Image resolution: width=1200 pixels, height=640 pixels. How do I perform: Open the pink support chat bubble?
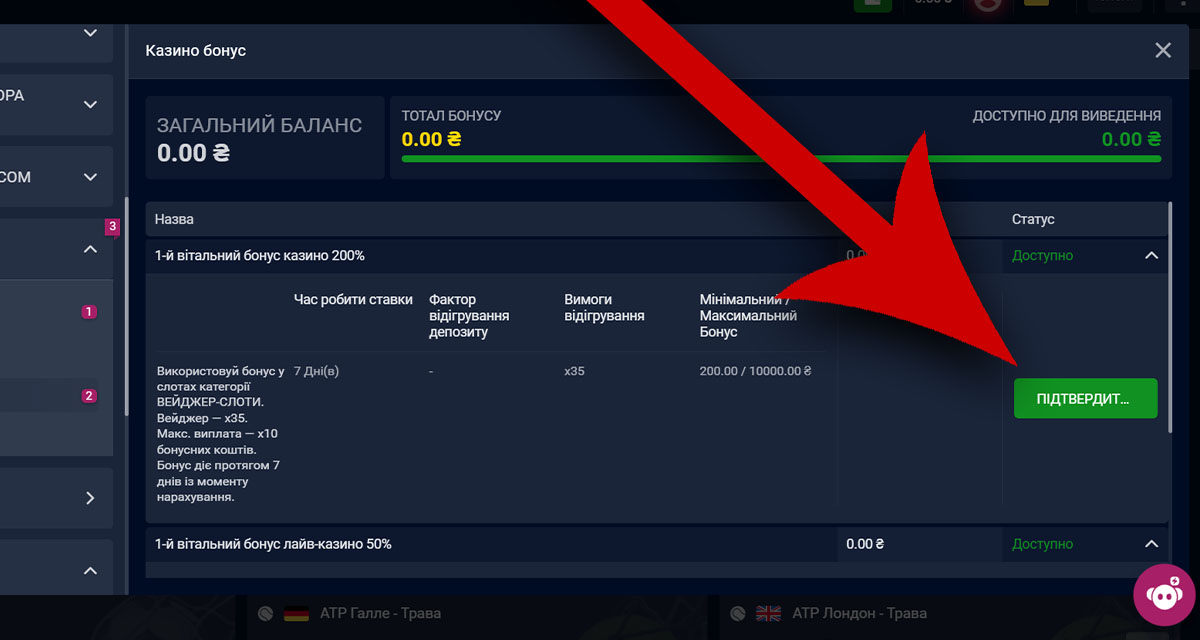click(1164, 595)
